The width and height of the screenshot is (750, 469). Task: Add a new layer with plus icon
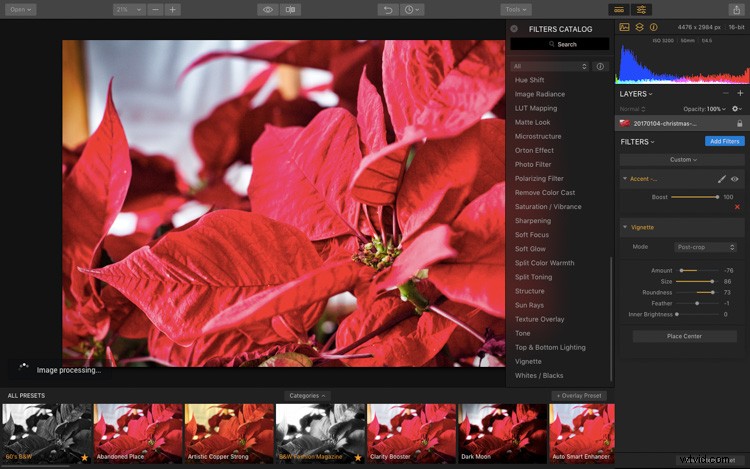pyautogui.click(x=740, y=93)
